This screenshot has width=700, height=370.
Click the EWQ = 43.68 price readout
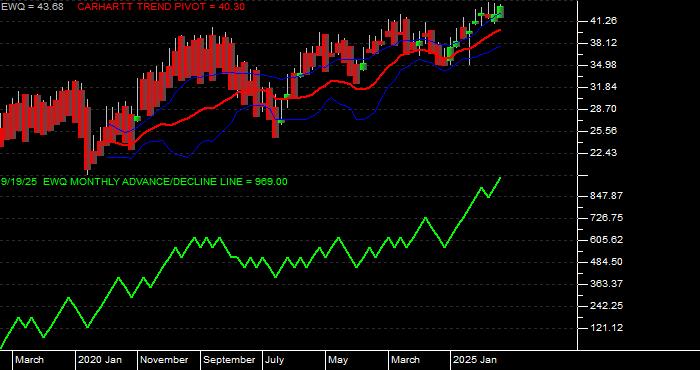[32, 7]
